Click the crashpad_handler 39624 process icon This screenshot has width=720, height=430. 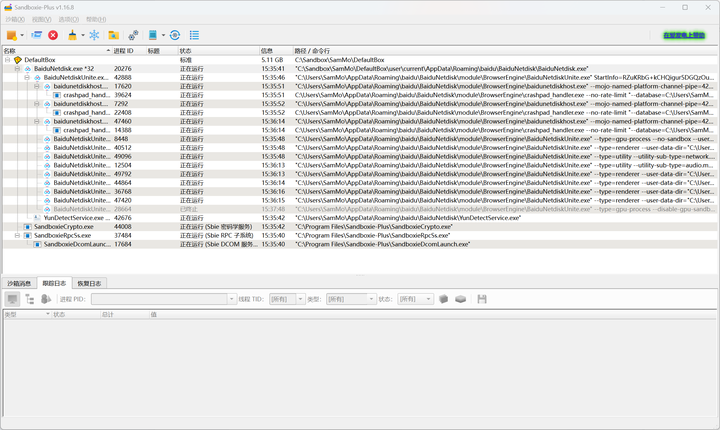click(57, 95)
